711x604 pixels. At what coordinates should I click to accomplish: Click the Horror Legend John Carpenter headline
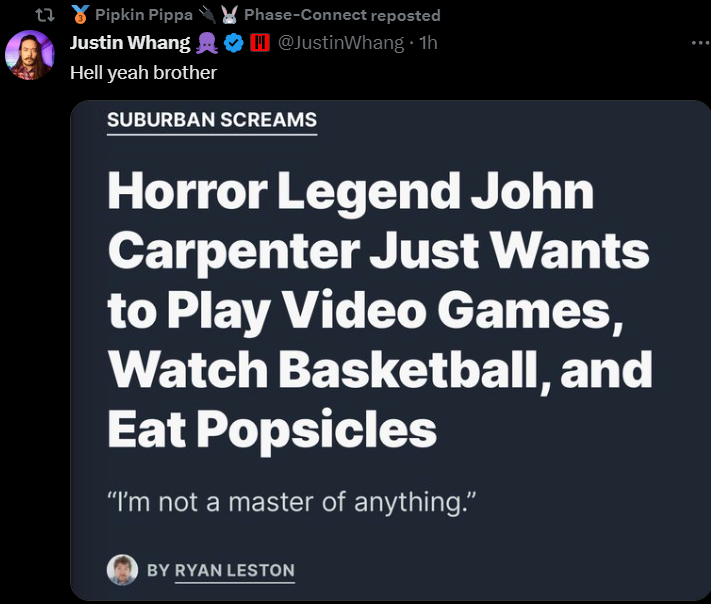(x=380, y=310)
